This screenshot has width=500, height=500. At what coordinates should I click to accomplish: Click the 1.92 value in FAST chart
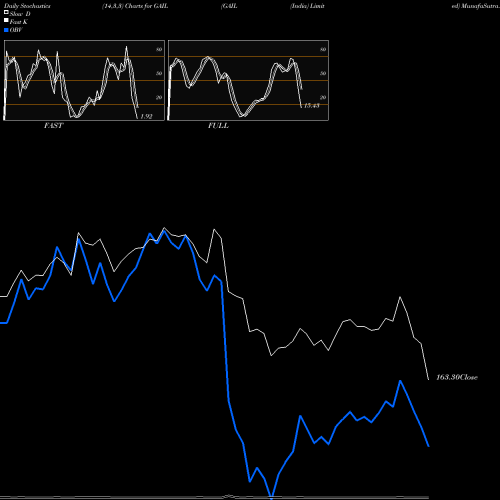coord(146,116)
